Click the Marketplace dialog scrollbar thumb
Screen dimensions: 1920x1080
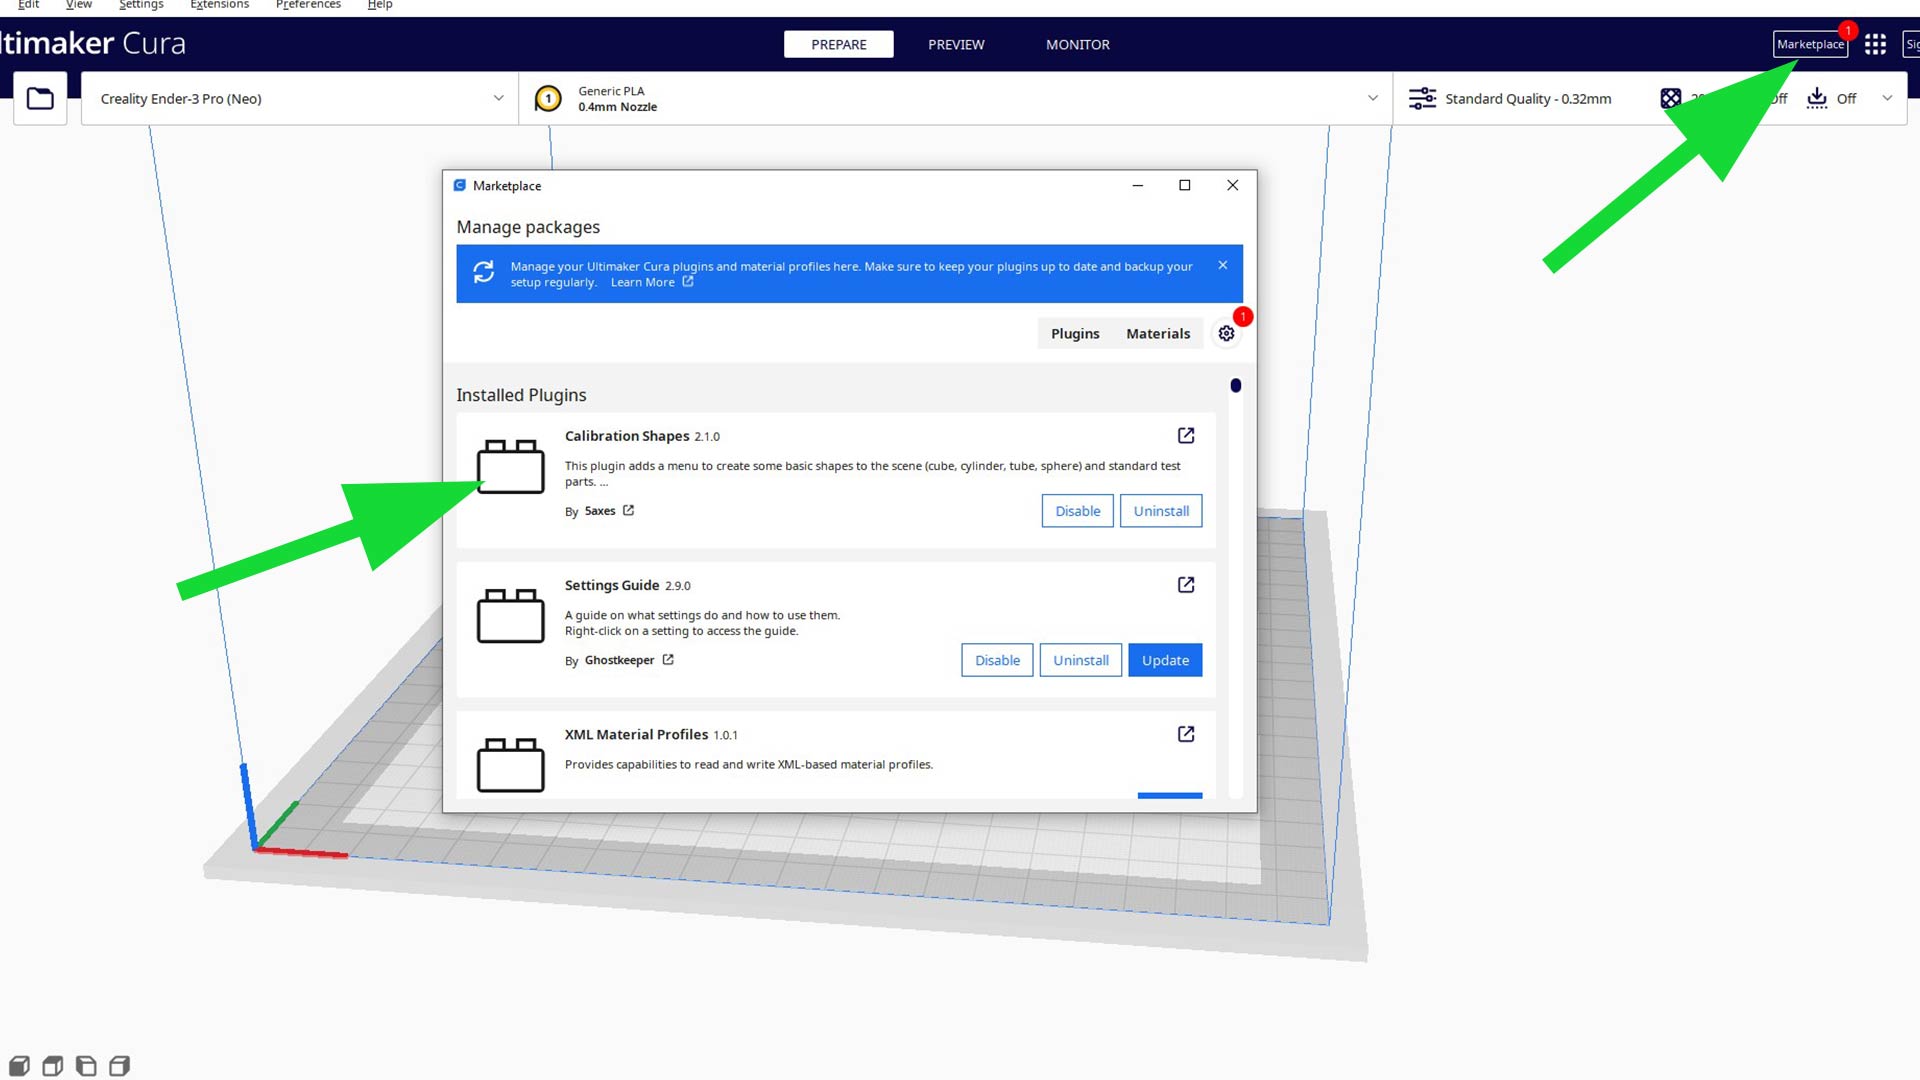tap(1236, 385)
